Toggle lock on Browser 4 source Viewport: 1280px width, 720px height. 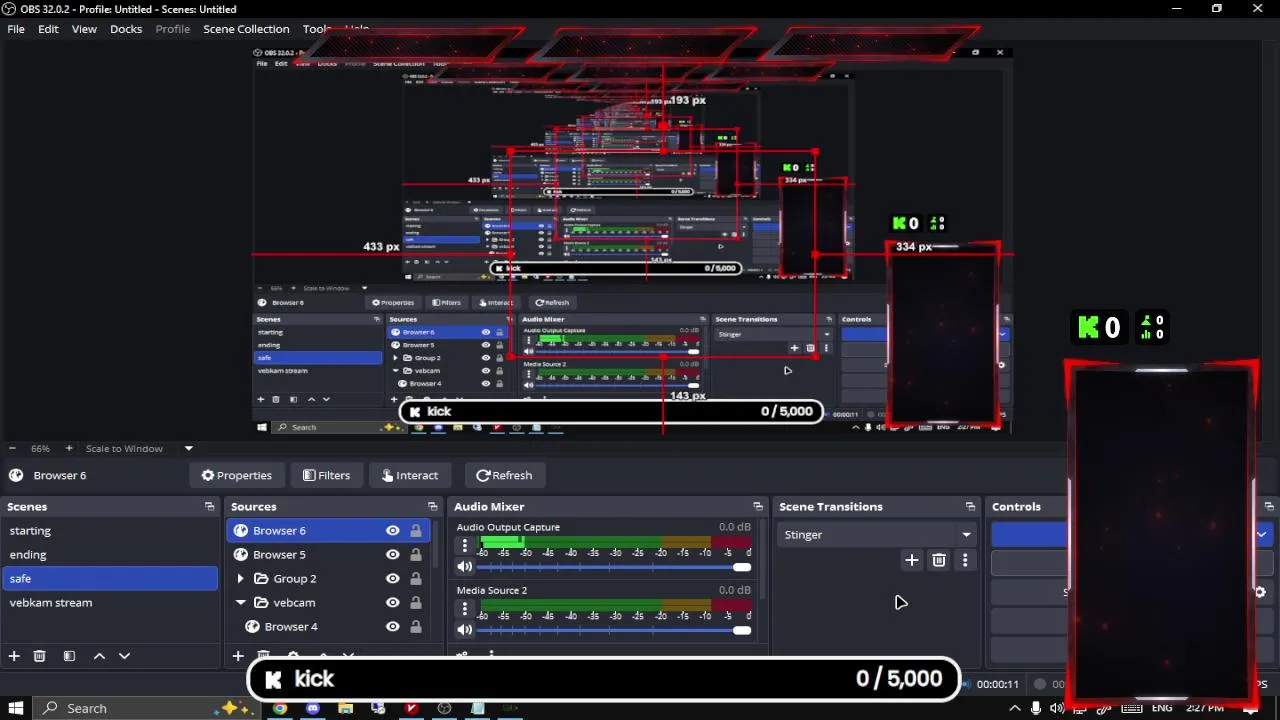click(416, 627)
